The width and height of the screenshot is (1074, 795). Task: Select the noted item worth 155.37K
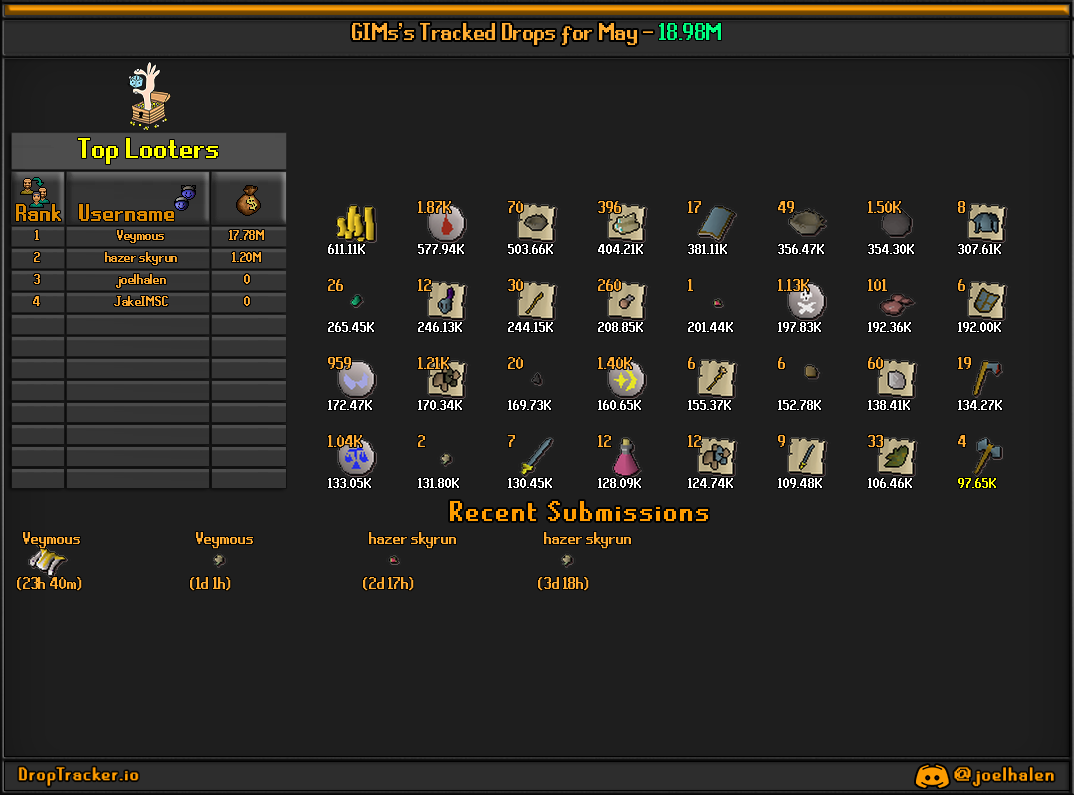(x=716, y=379)
